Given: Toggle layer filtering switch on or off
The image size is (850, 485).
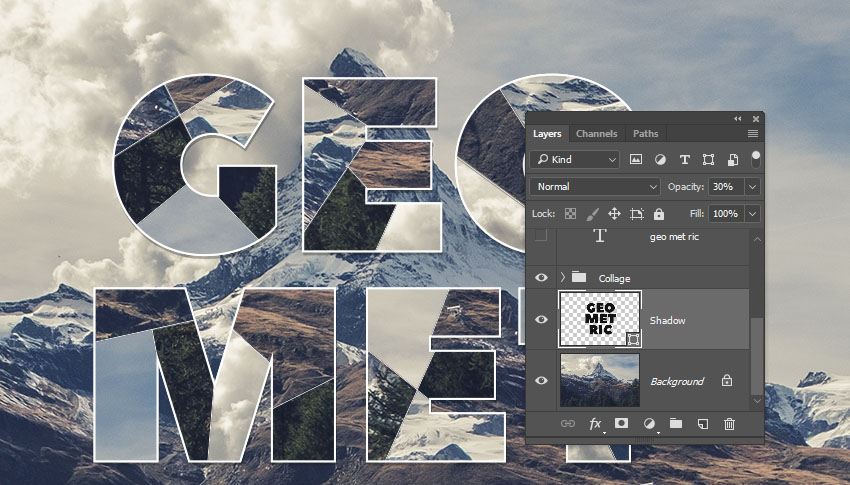Looking at the screenshot, I should [756, 157].
